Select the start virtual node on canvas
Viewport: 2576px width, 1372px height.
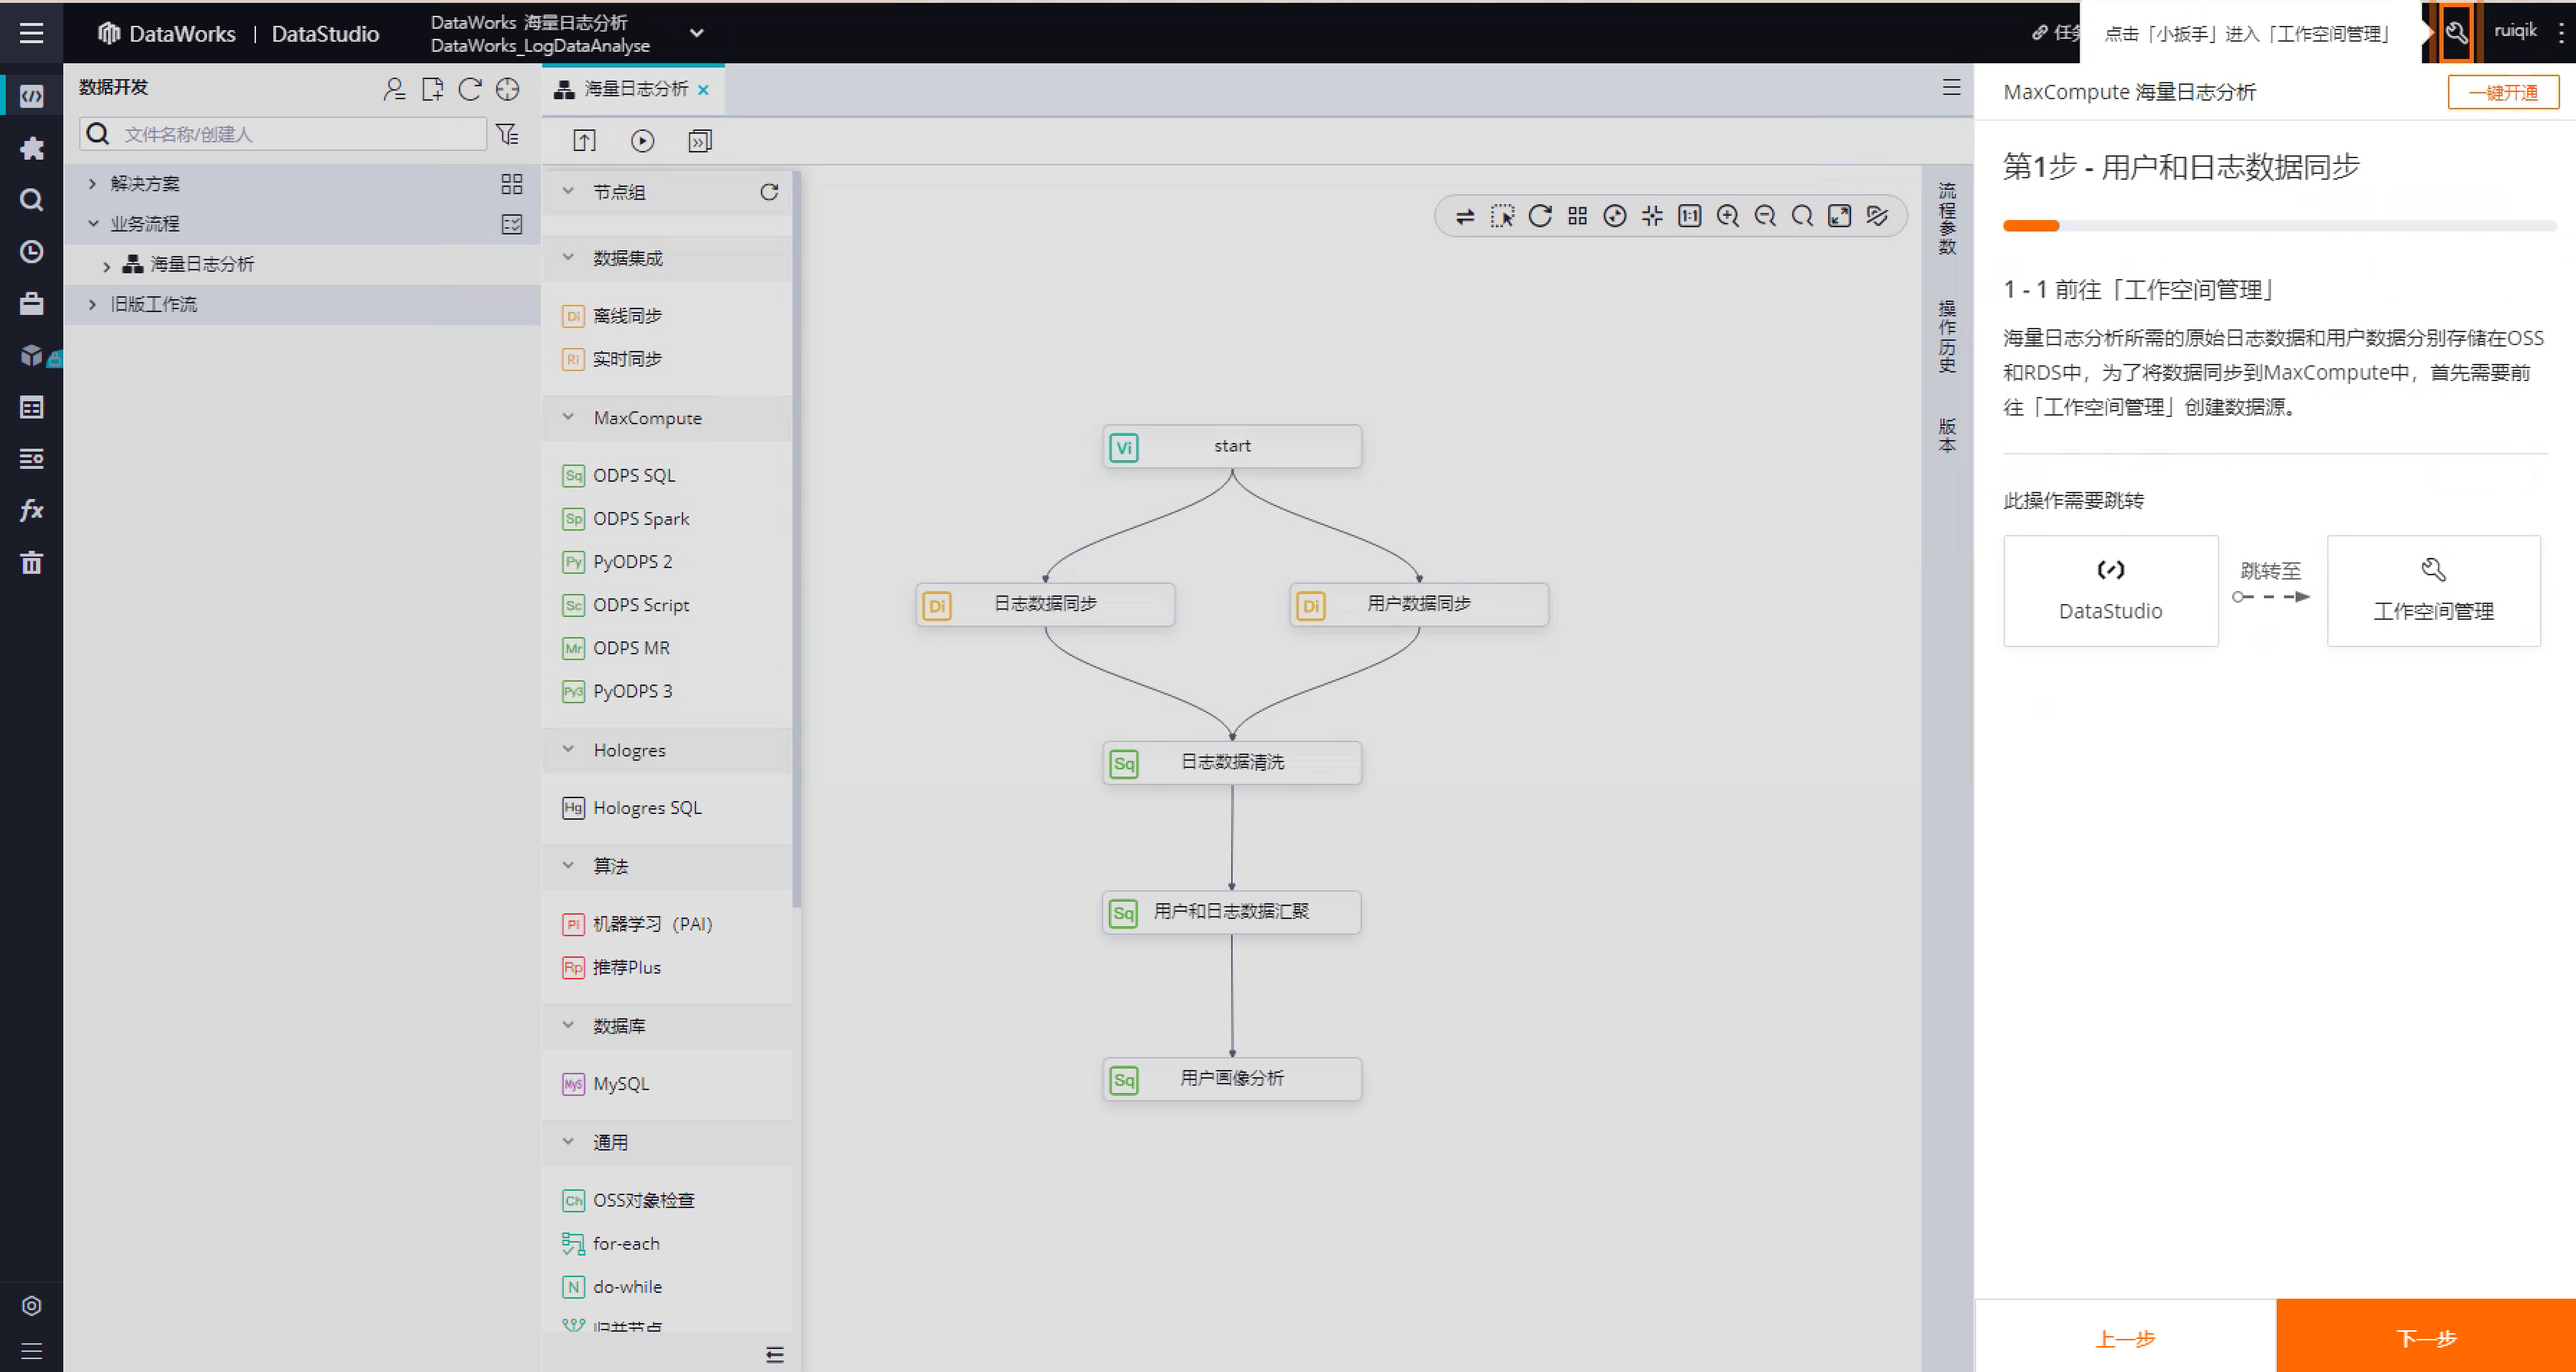(x=1232, y=447)
